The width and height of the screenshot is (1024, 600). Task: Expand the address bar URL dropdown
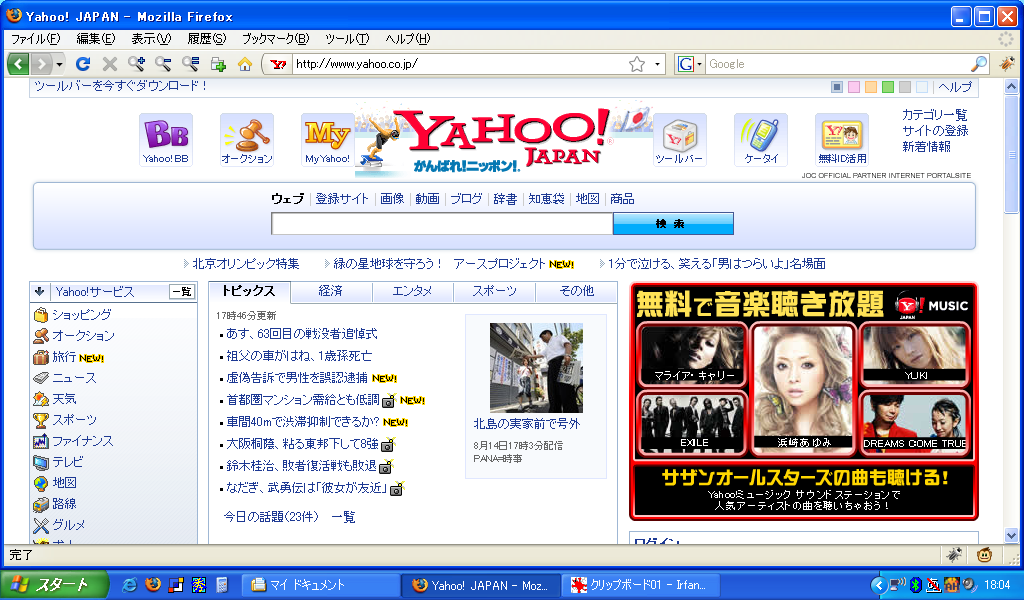pyautogui.click(x=657, y=64)
